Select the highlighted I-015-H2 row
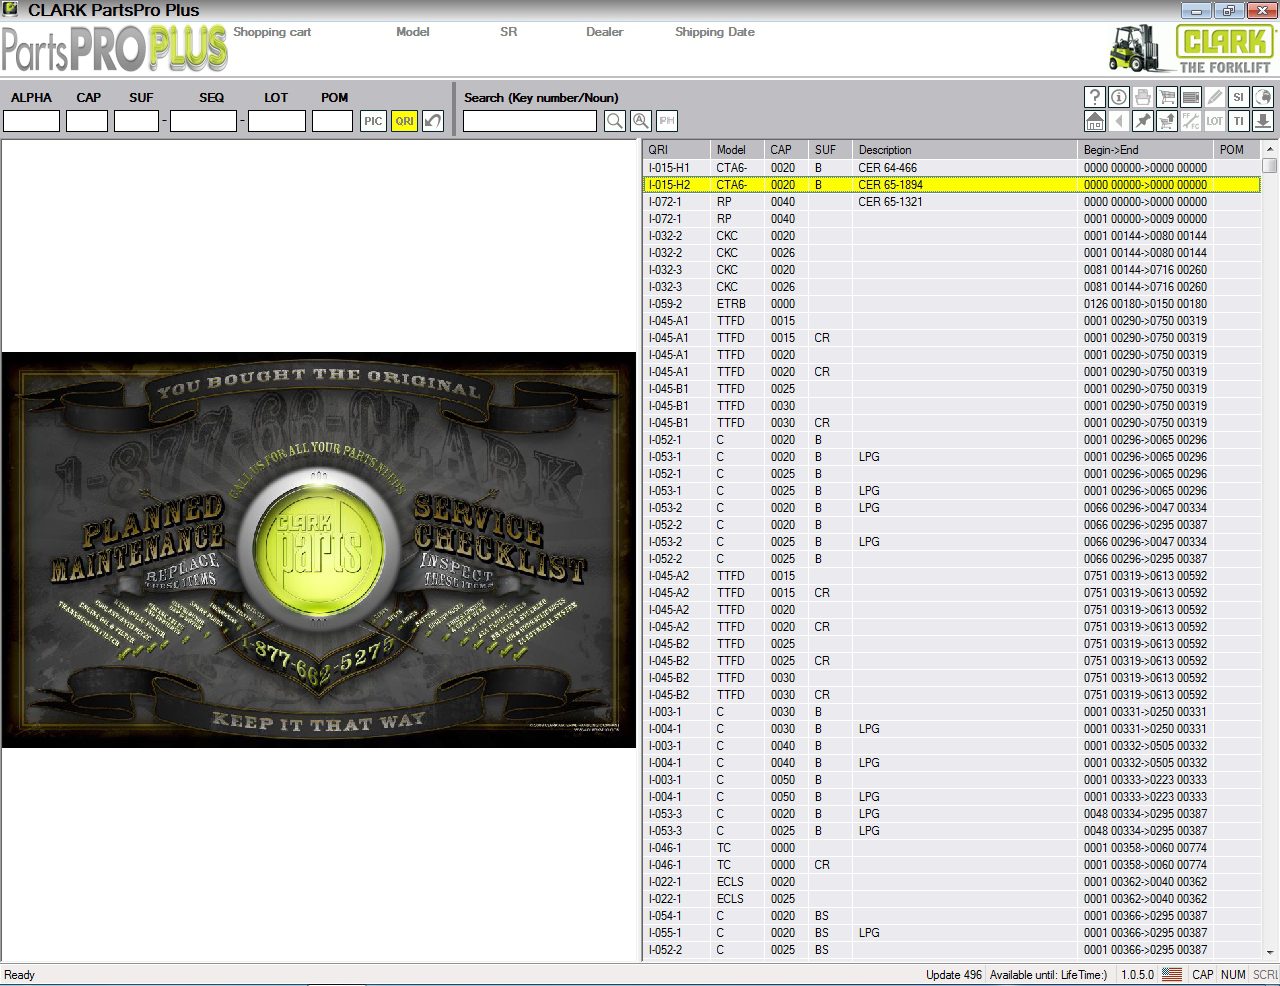1280x986 pixels. coord(951,185)
